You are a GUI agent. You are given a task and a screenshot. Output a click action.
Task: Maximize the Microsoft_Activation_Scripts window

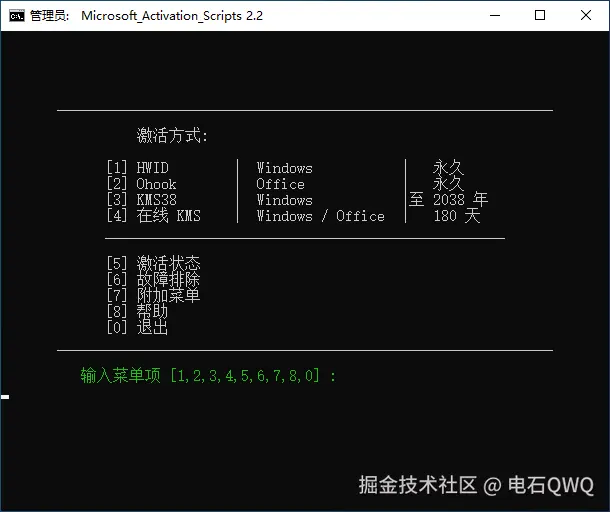[x=540, y=16]
